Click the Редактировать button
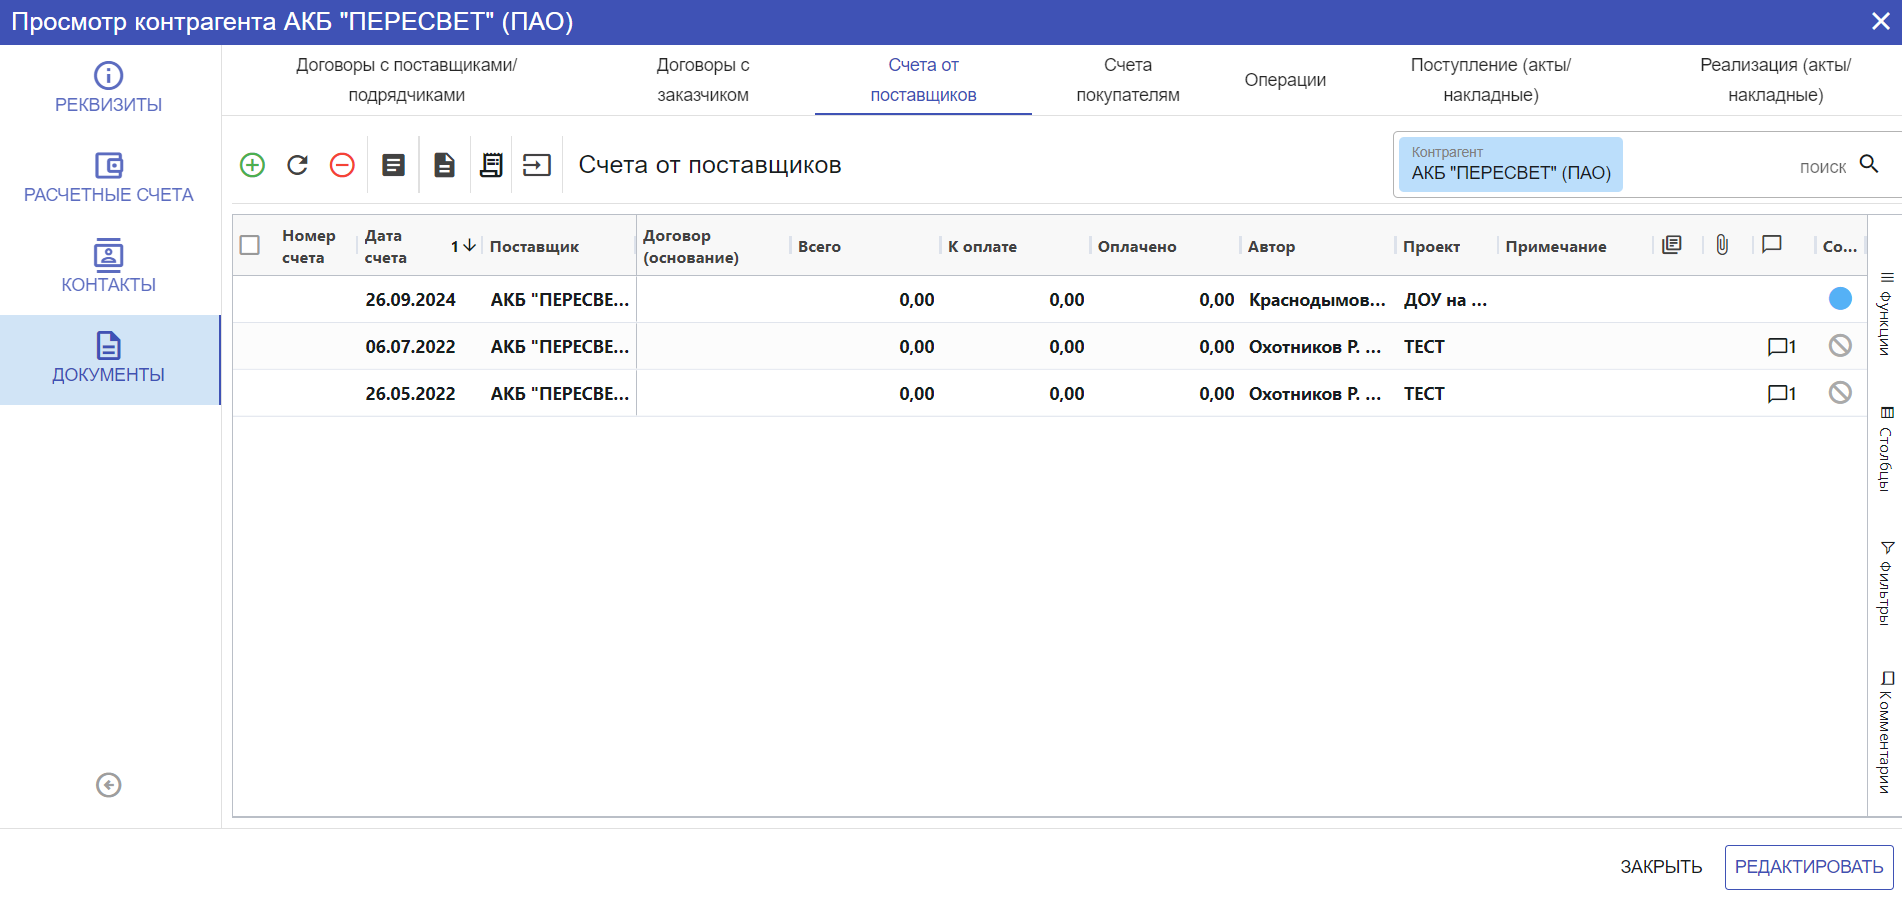This screenshot has height=905, width=1902. pyautogui.click(x=1809, y=867)
